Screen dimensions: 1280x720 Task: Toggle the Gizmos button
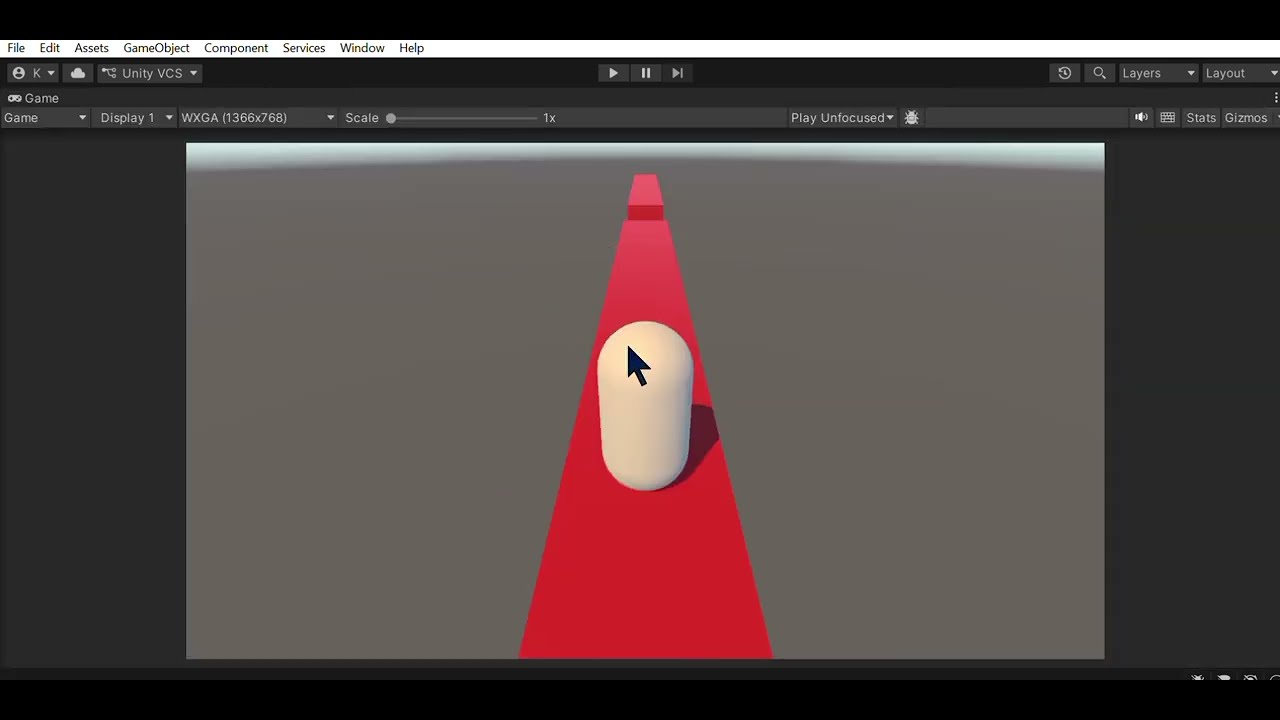pos(1246,118)
